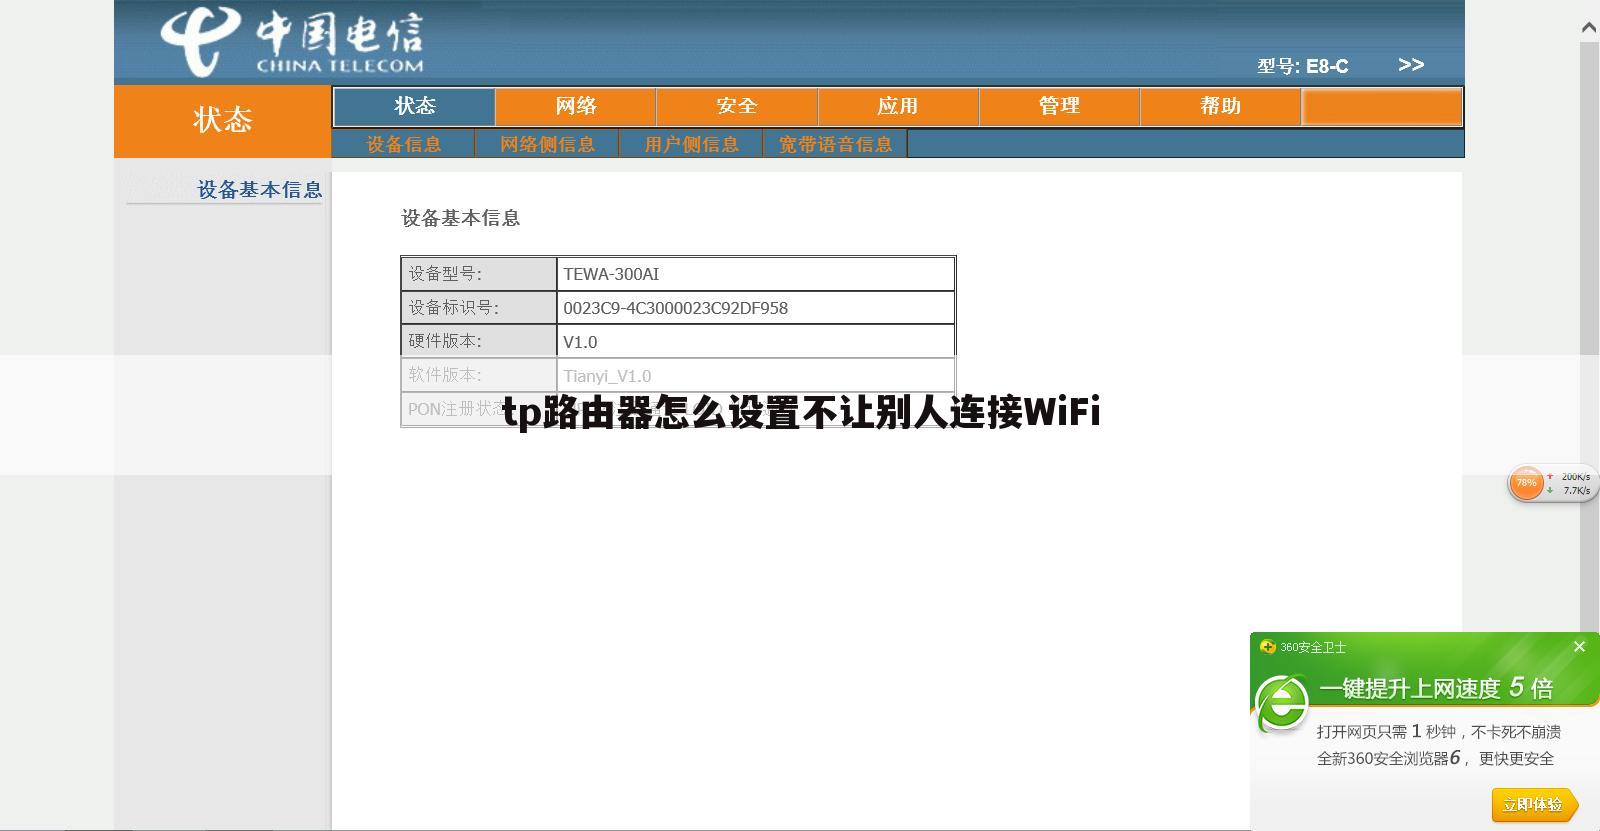Switch to the 安全 tab

pos(737,106)
